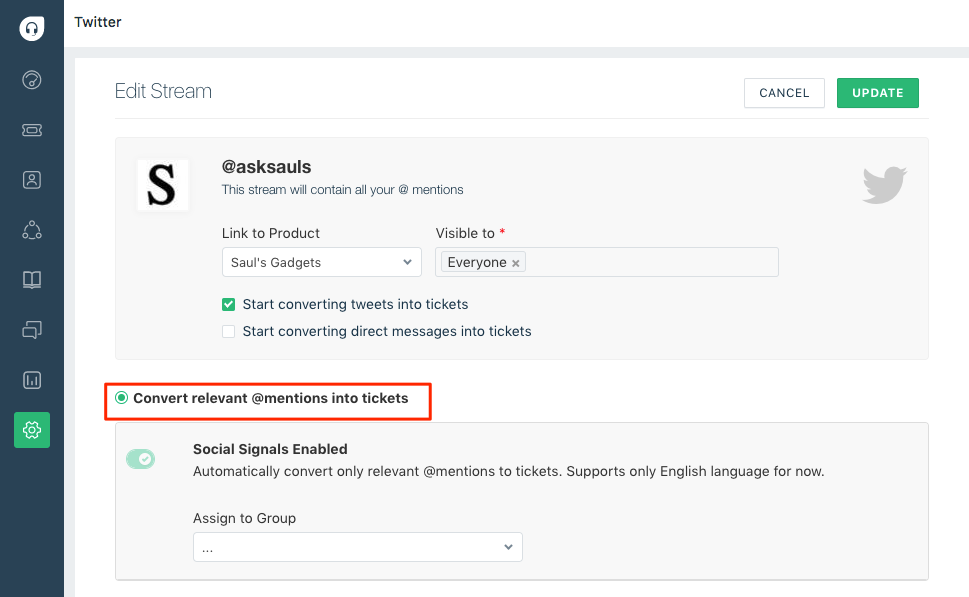Open the Admin settings gear icon
Screen dimensions: 969x597
pos(32,430)
